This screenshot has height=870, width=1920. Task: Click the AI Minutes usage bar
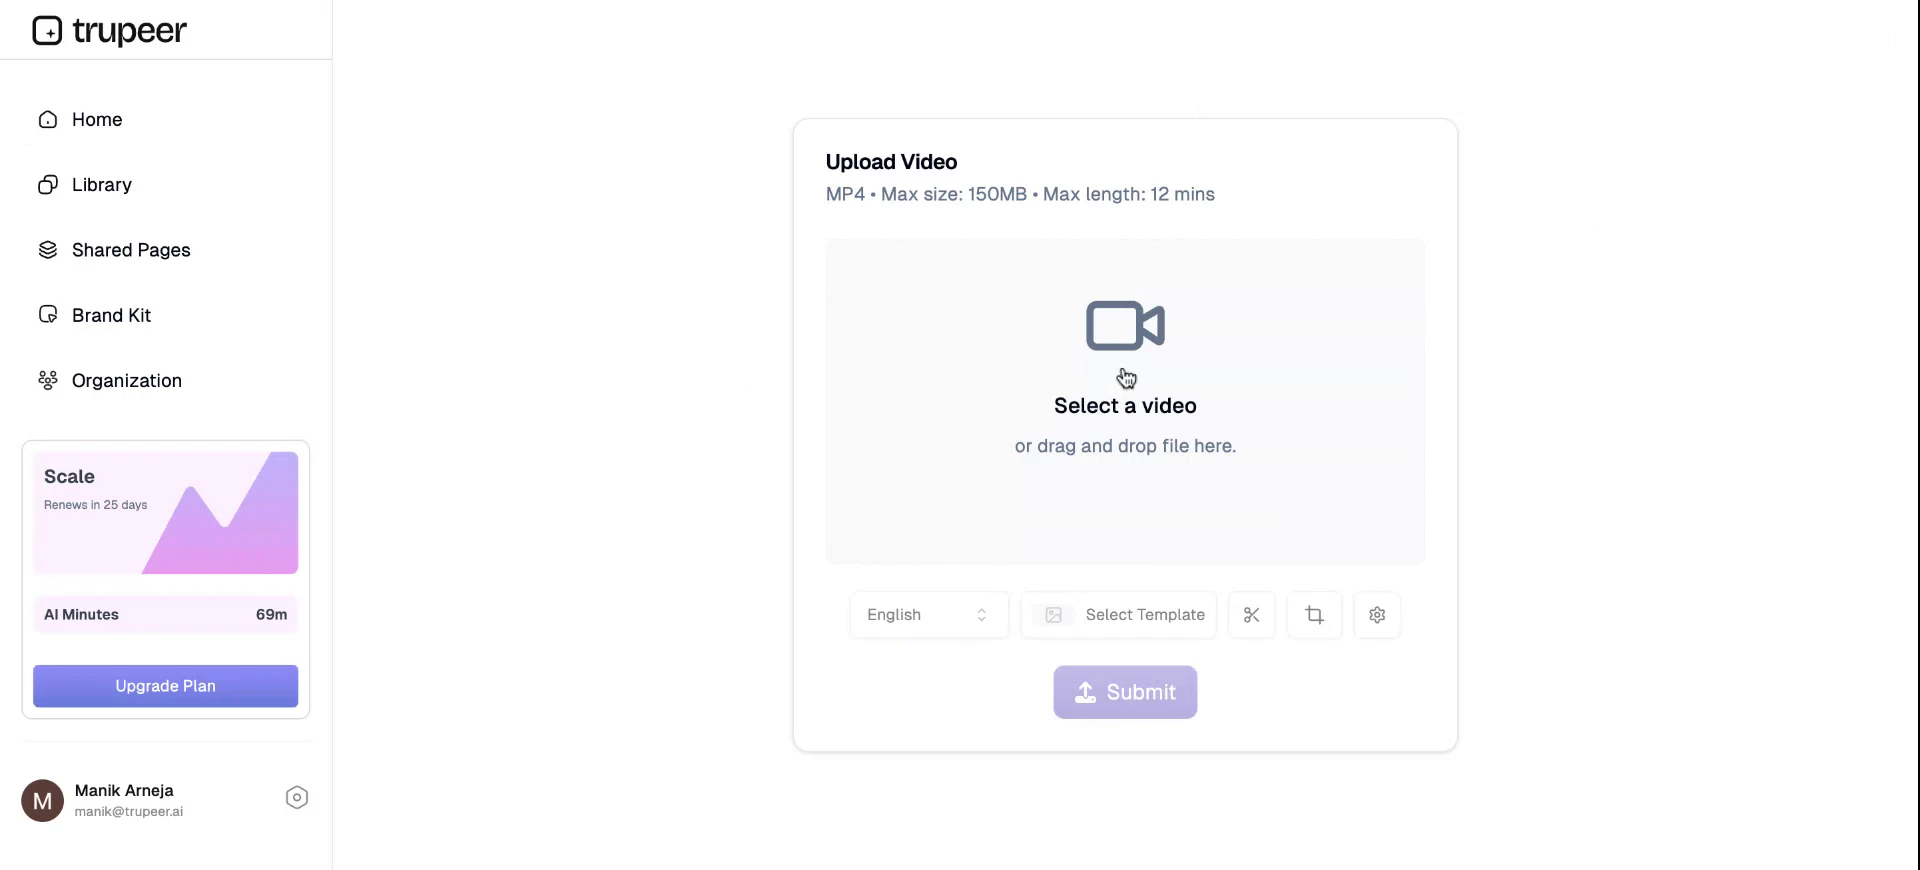[165, 615]
